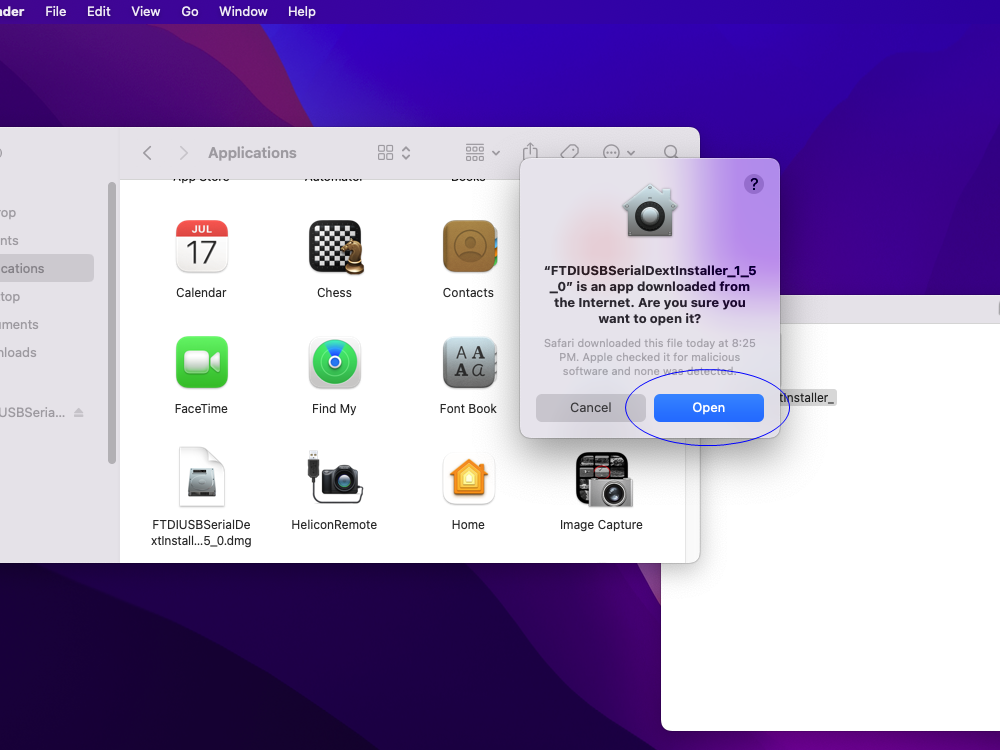Go back with the Finder back chevron
Viewport: 1000px width, 750px height.
click(x=147, y=153)
